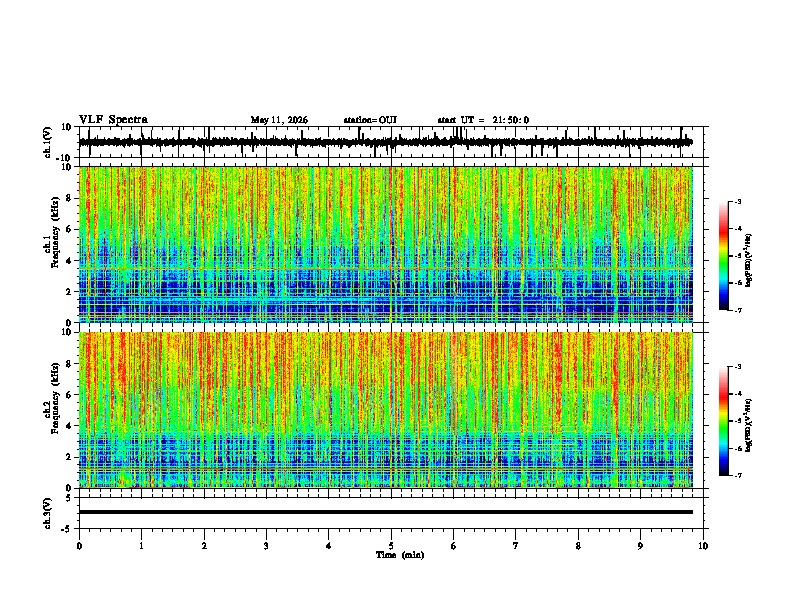Click the VLF Spectra title text

point(113,120)
